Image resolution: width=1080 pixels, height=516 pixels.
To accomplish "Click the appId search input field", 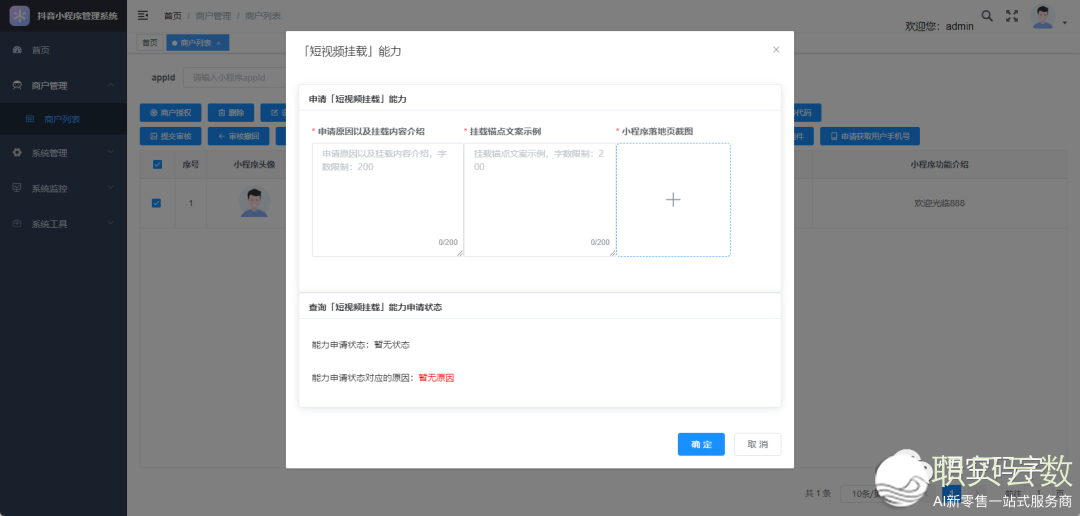I will click(234, 77).
